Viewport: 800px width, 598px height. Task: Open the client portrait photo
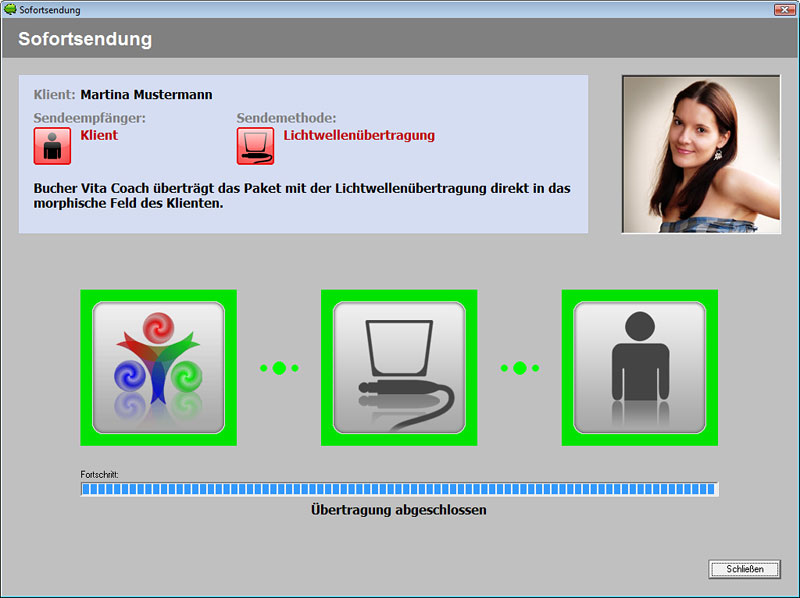click(701, 154)
